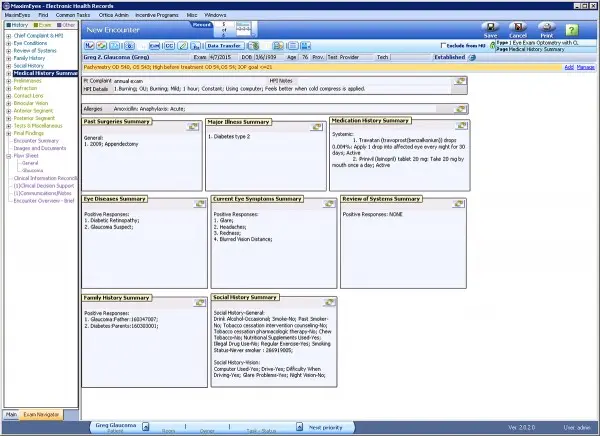The image size is (600, 436).
Task: Open Encounter Summary in navigator
Action: click(36, 141)
